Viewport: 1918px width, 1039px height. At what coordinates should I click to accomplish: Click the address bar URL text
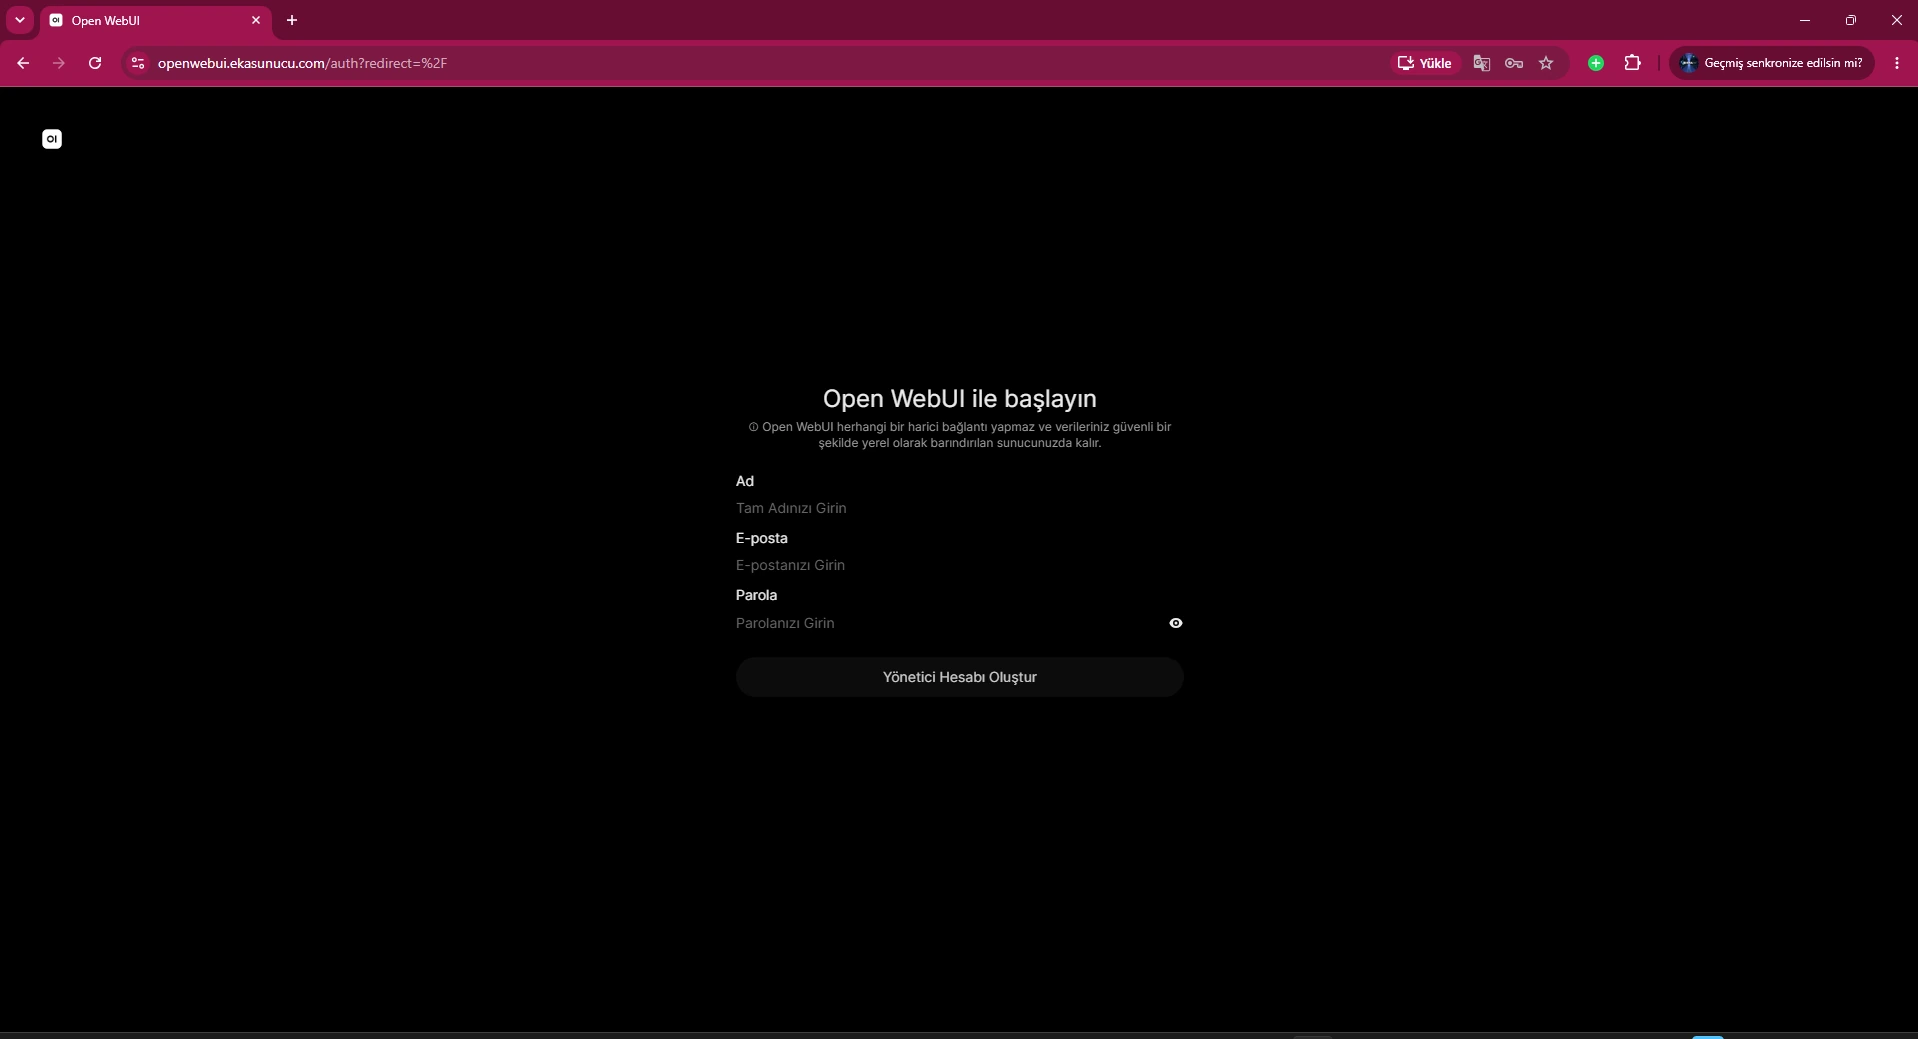coord(302,63)
